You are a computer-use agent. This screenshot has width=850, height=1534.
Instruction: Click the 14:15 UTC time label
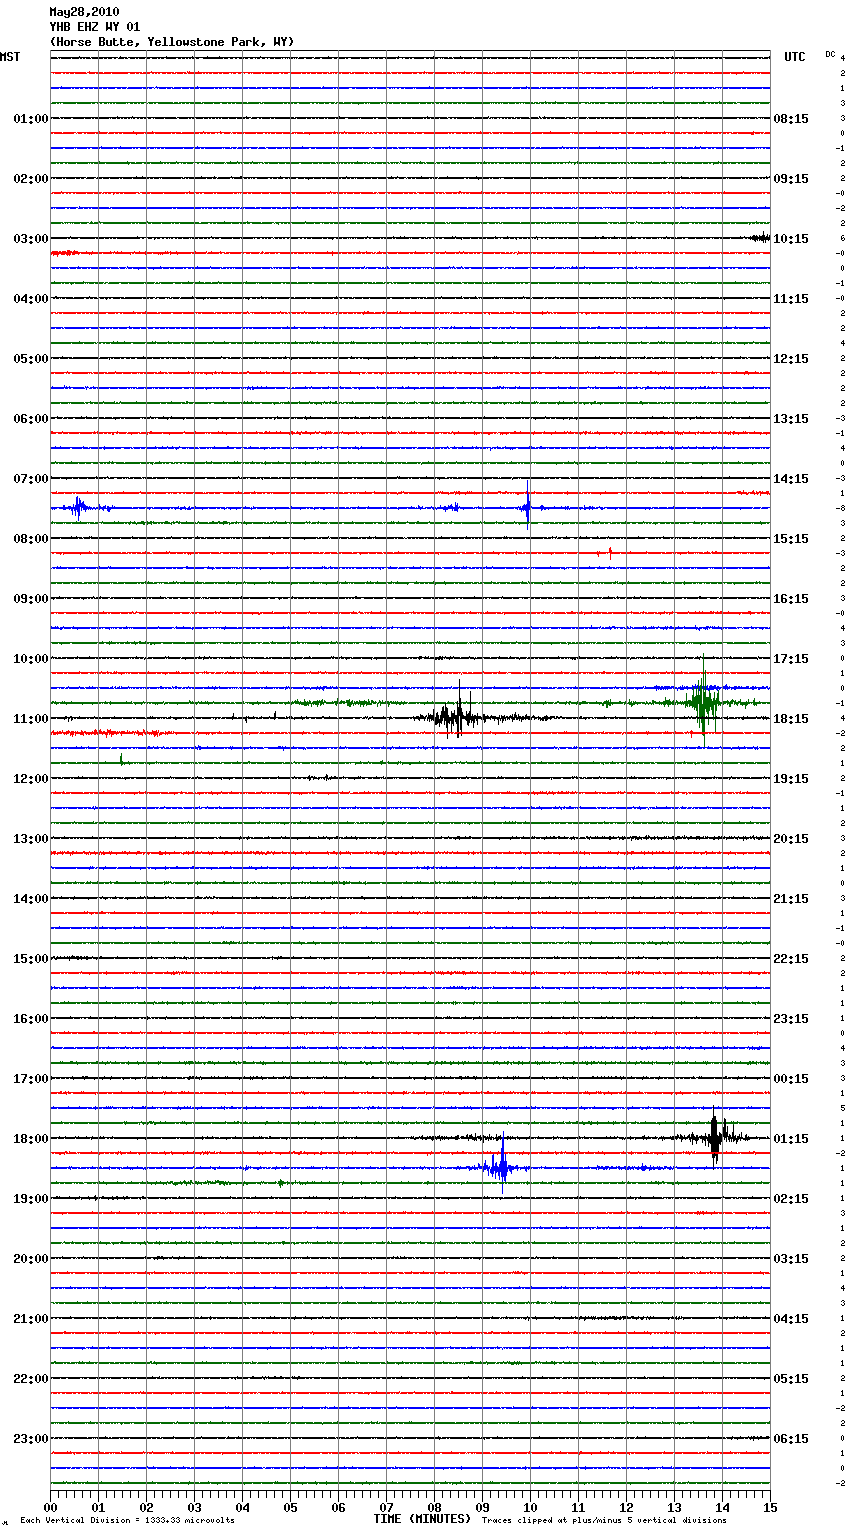791,479
